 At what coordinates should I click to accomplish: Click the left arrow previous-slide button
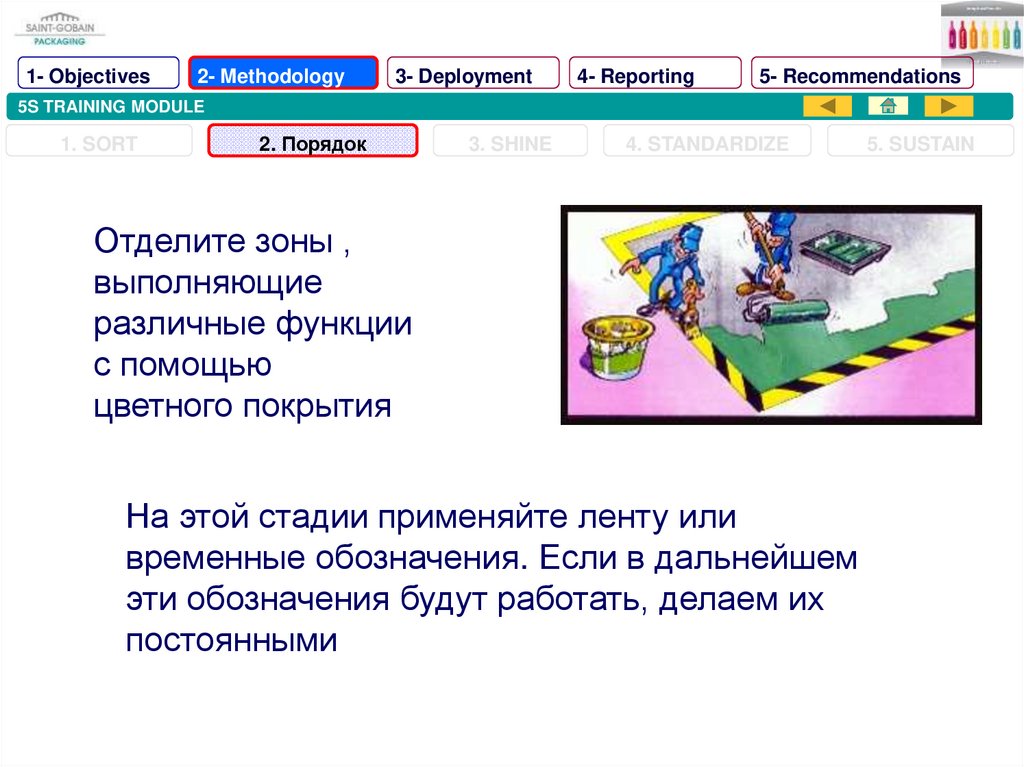pos(827,107)
